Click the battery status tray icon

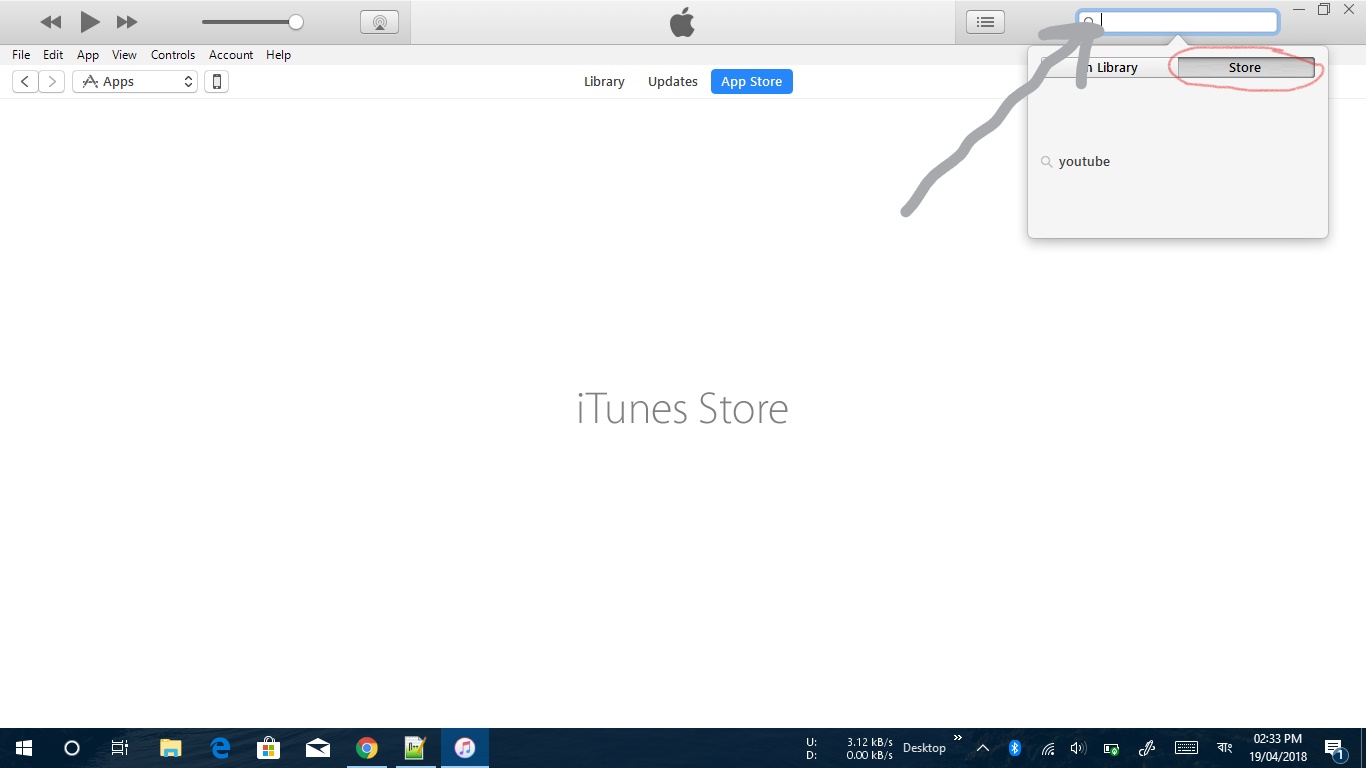point(1111,748)
